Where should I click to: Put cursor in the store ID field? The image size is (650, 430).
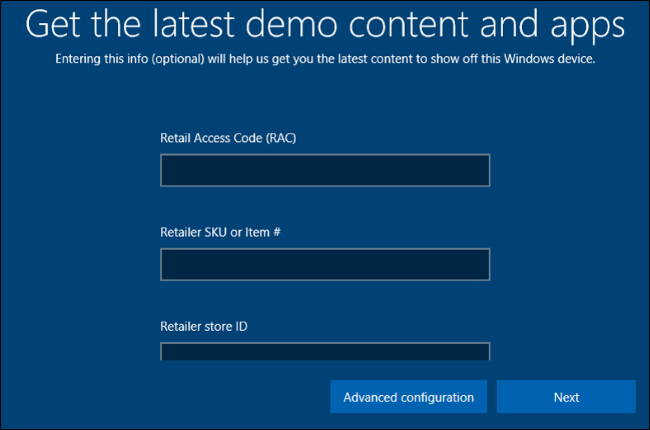click(x=324, y=351)
